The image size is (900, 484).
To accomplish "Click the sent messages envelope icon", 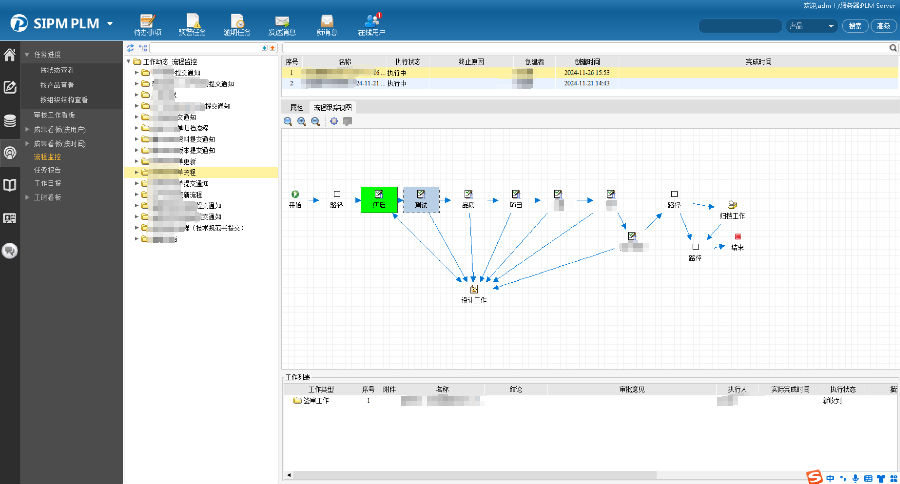I will 282,22.
